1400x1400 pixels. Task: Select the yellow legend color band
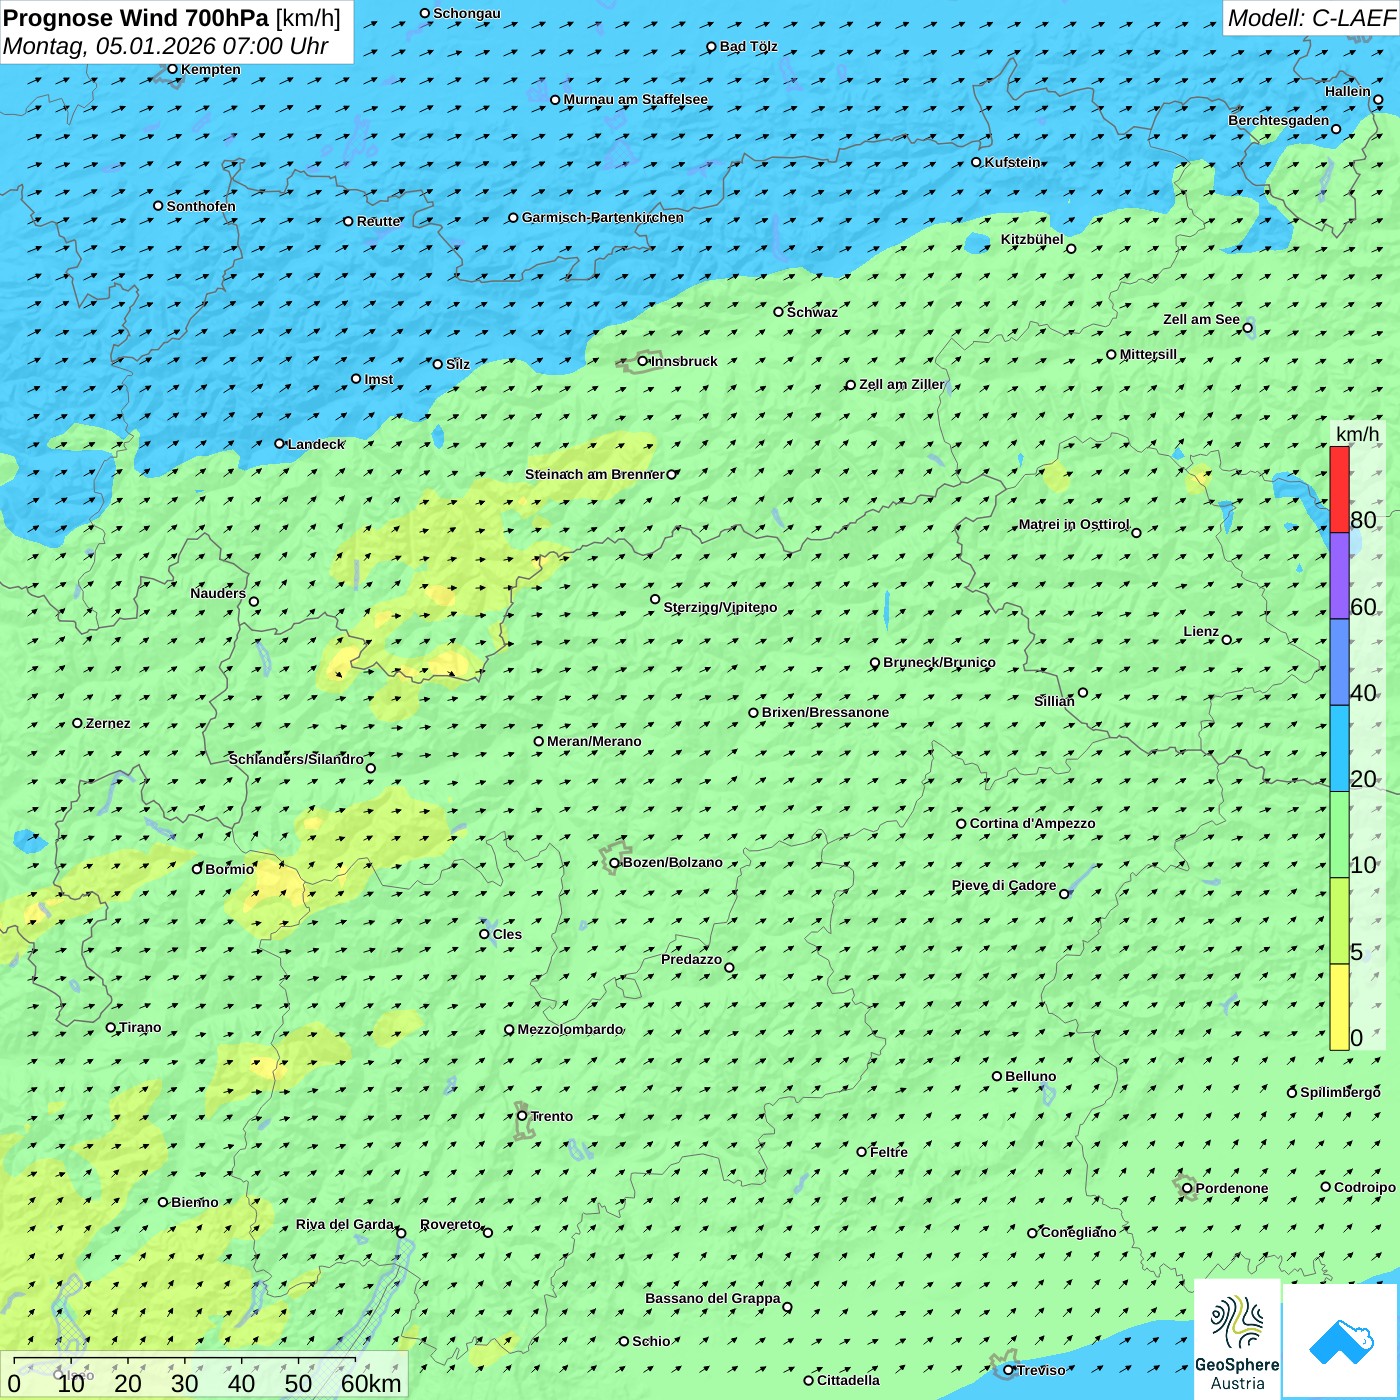[1339, 1006]
